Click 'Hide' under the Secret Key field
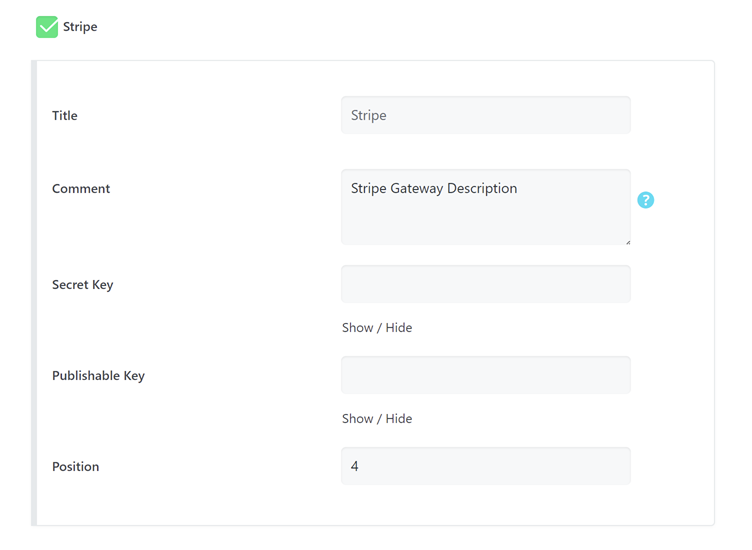 coord(399,328)
